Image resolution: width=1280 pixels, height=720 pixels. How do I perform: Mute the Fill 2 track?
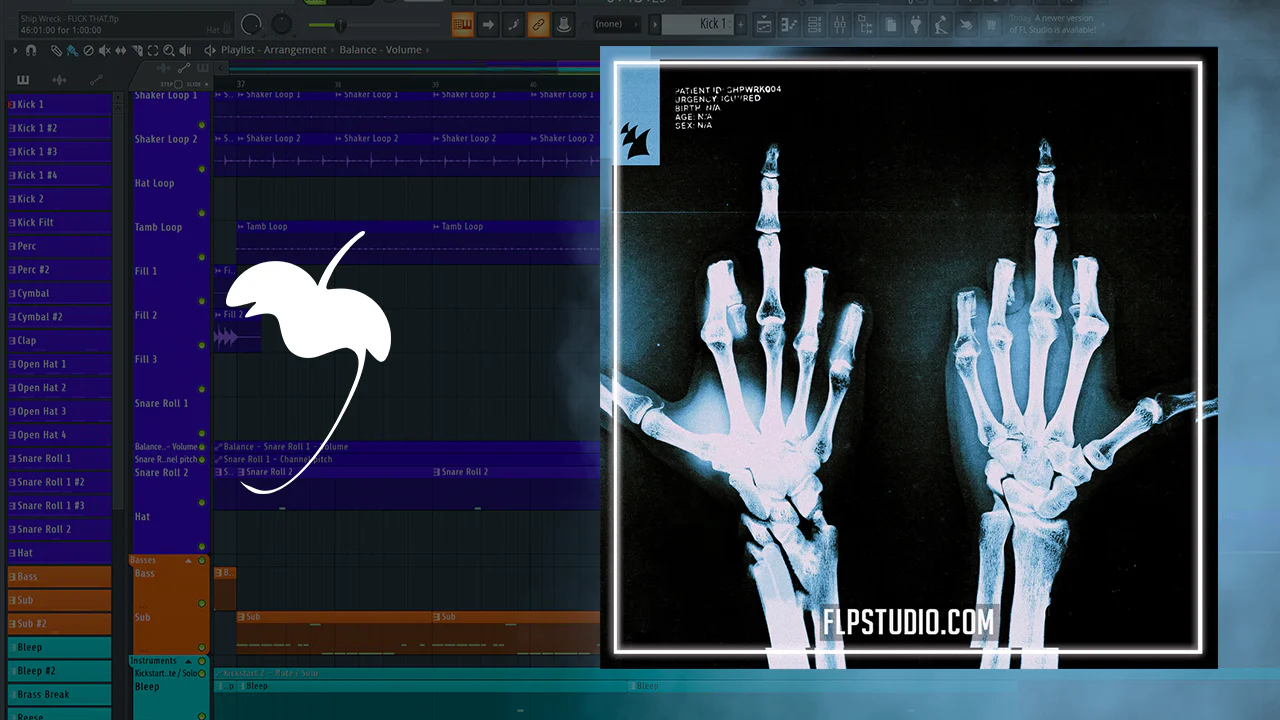tap(202, 345)
